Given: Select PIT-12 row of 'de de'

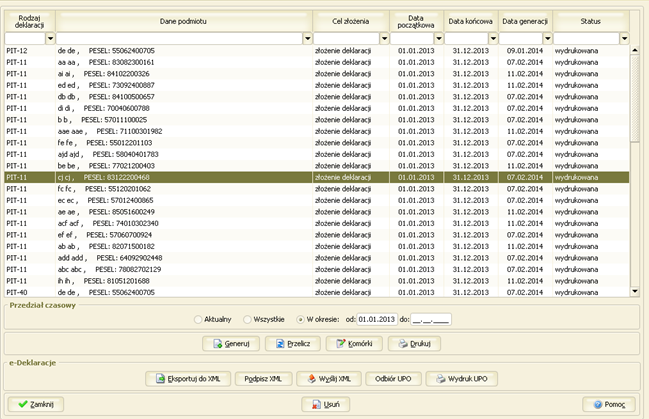Looking at the screenshot, I should 317,51.
